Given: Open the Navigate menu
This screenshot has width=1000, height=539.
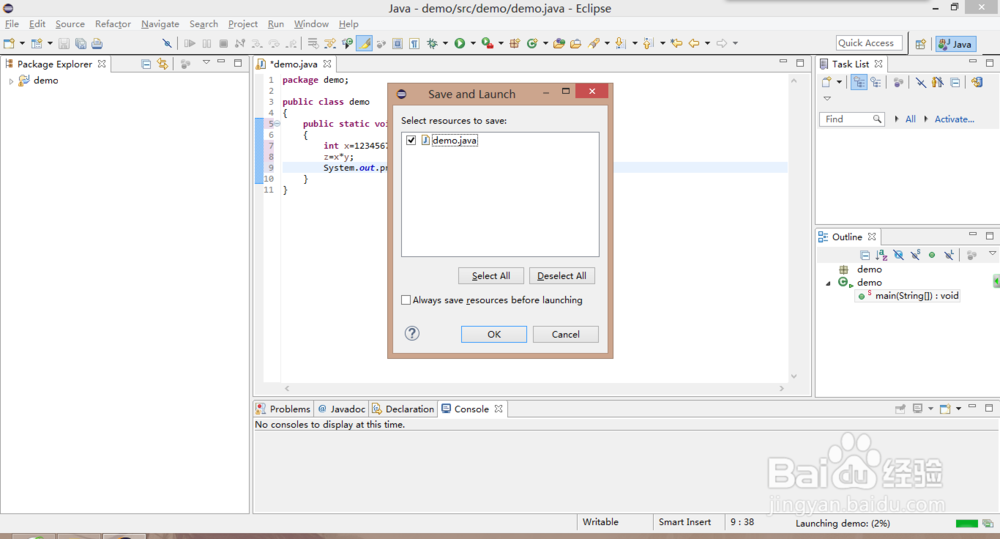Looking at the screenshot, I should pyautogui.click(x=160, y=24).
